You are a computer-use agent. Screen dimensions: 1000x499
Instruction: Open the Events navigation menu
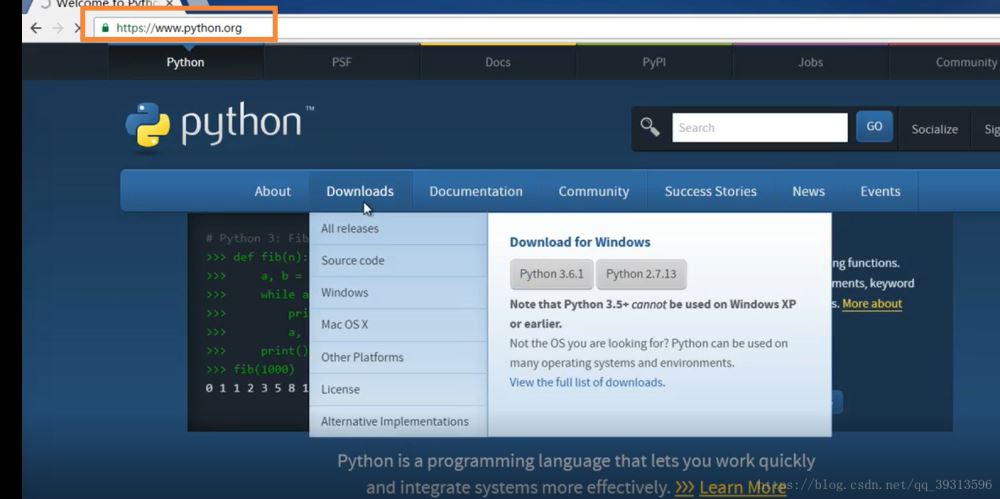(x=880, y=191)
